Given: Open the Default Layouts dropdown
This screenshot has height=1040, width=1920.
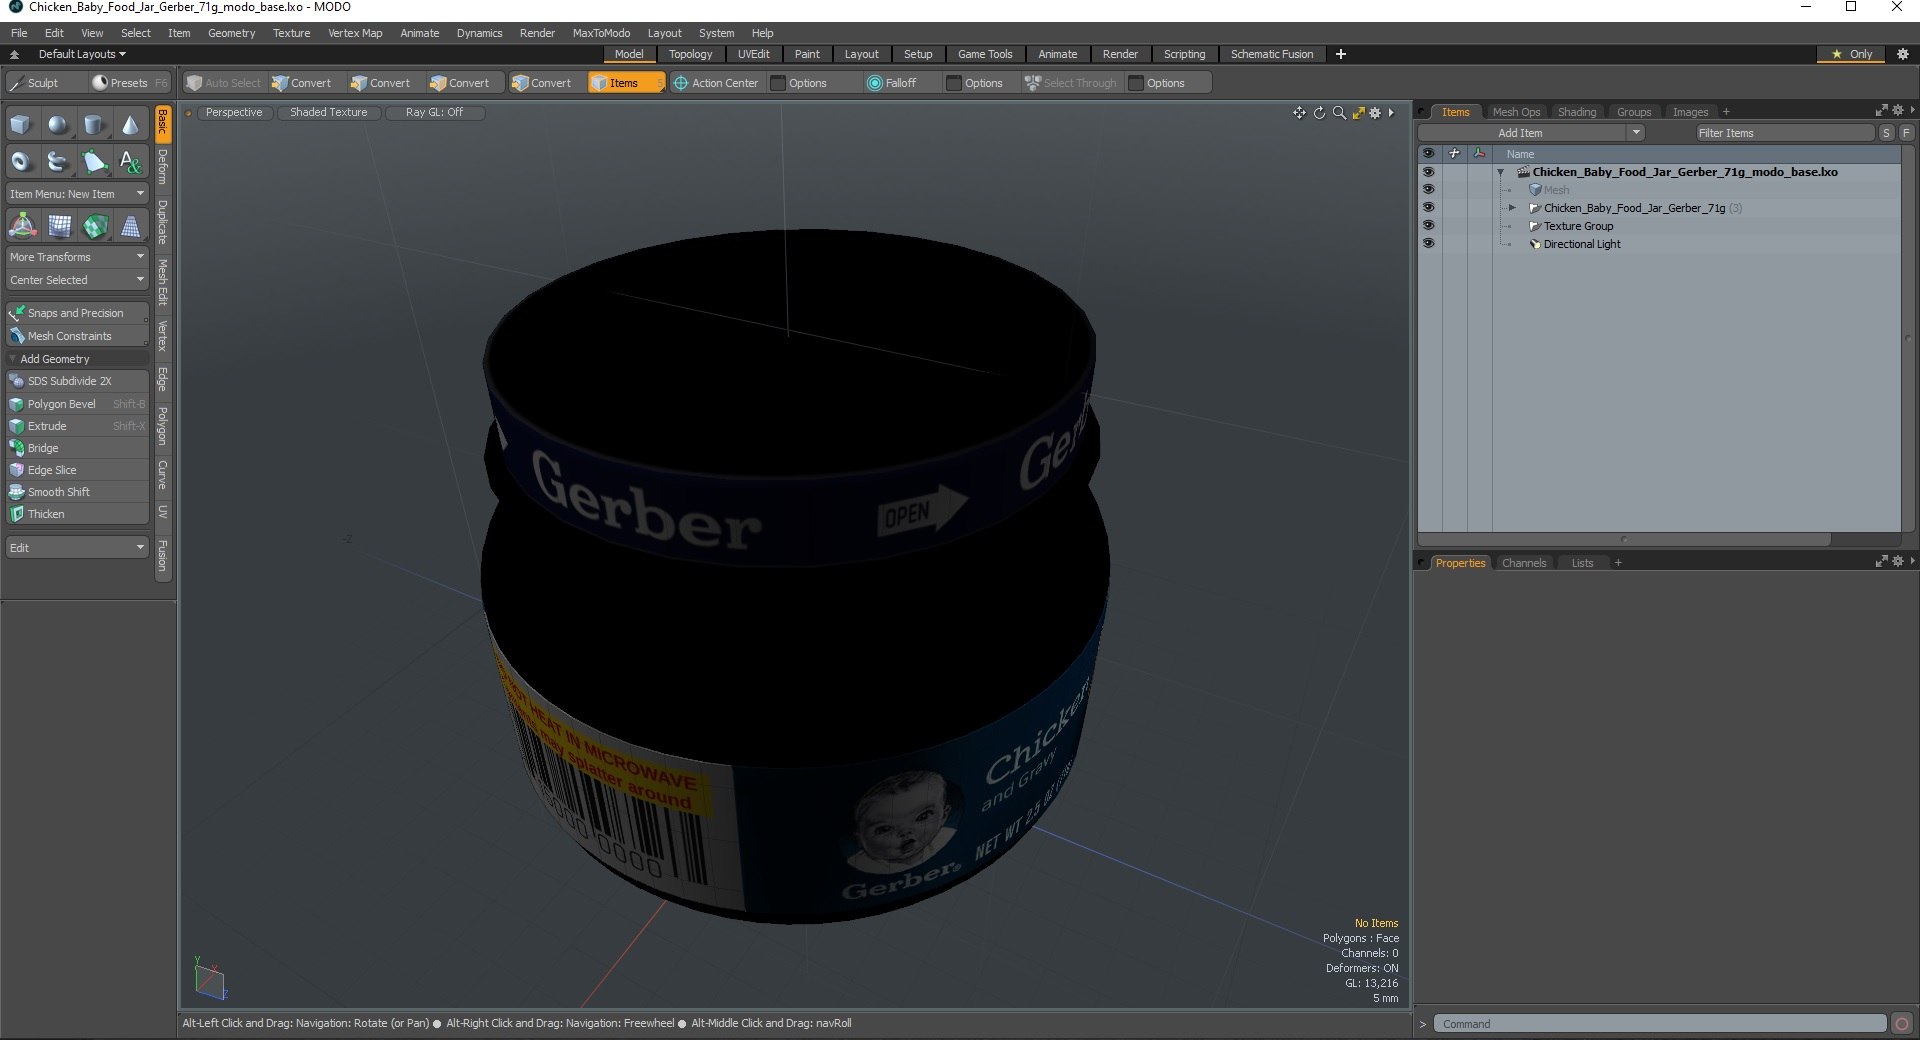Looking at the screenshot, I should point(82,54).
